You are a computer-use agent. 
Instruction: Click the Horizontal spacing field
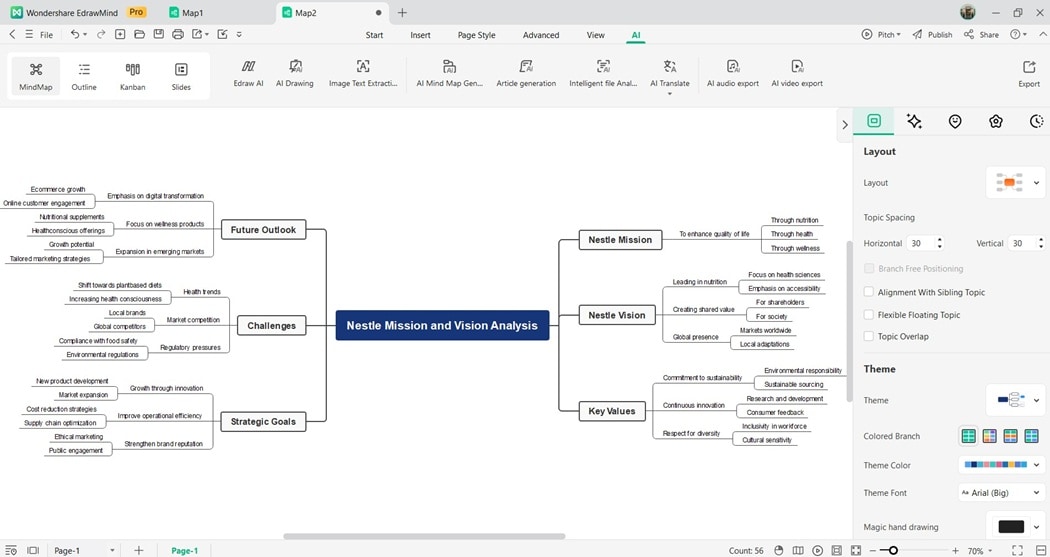(x=925, y=243)
